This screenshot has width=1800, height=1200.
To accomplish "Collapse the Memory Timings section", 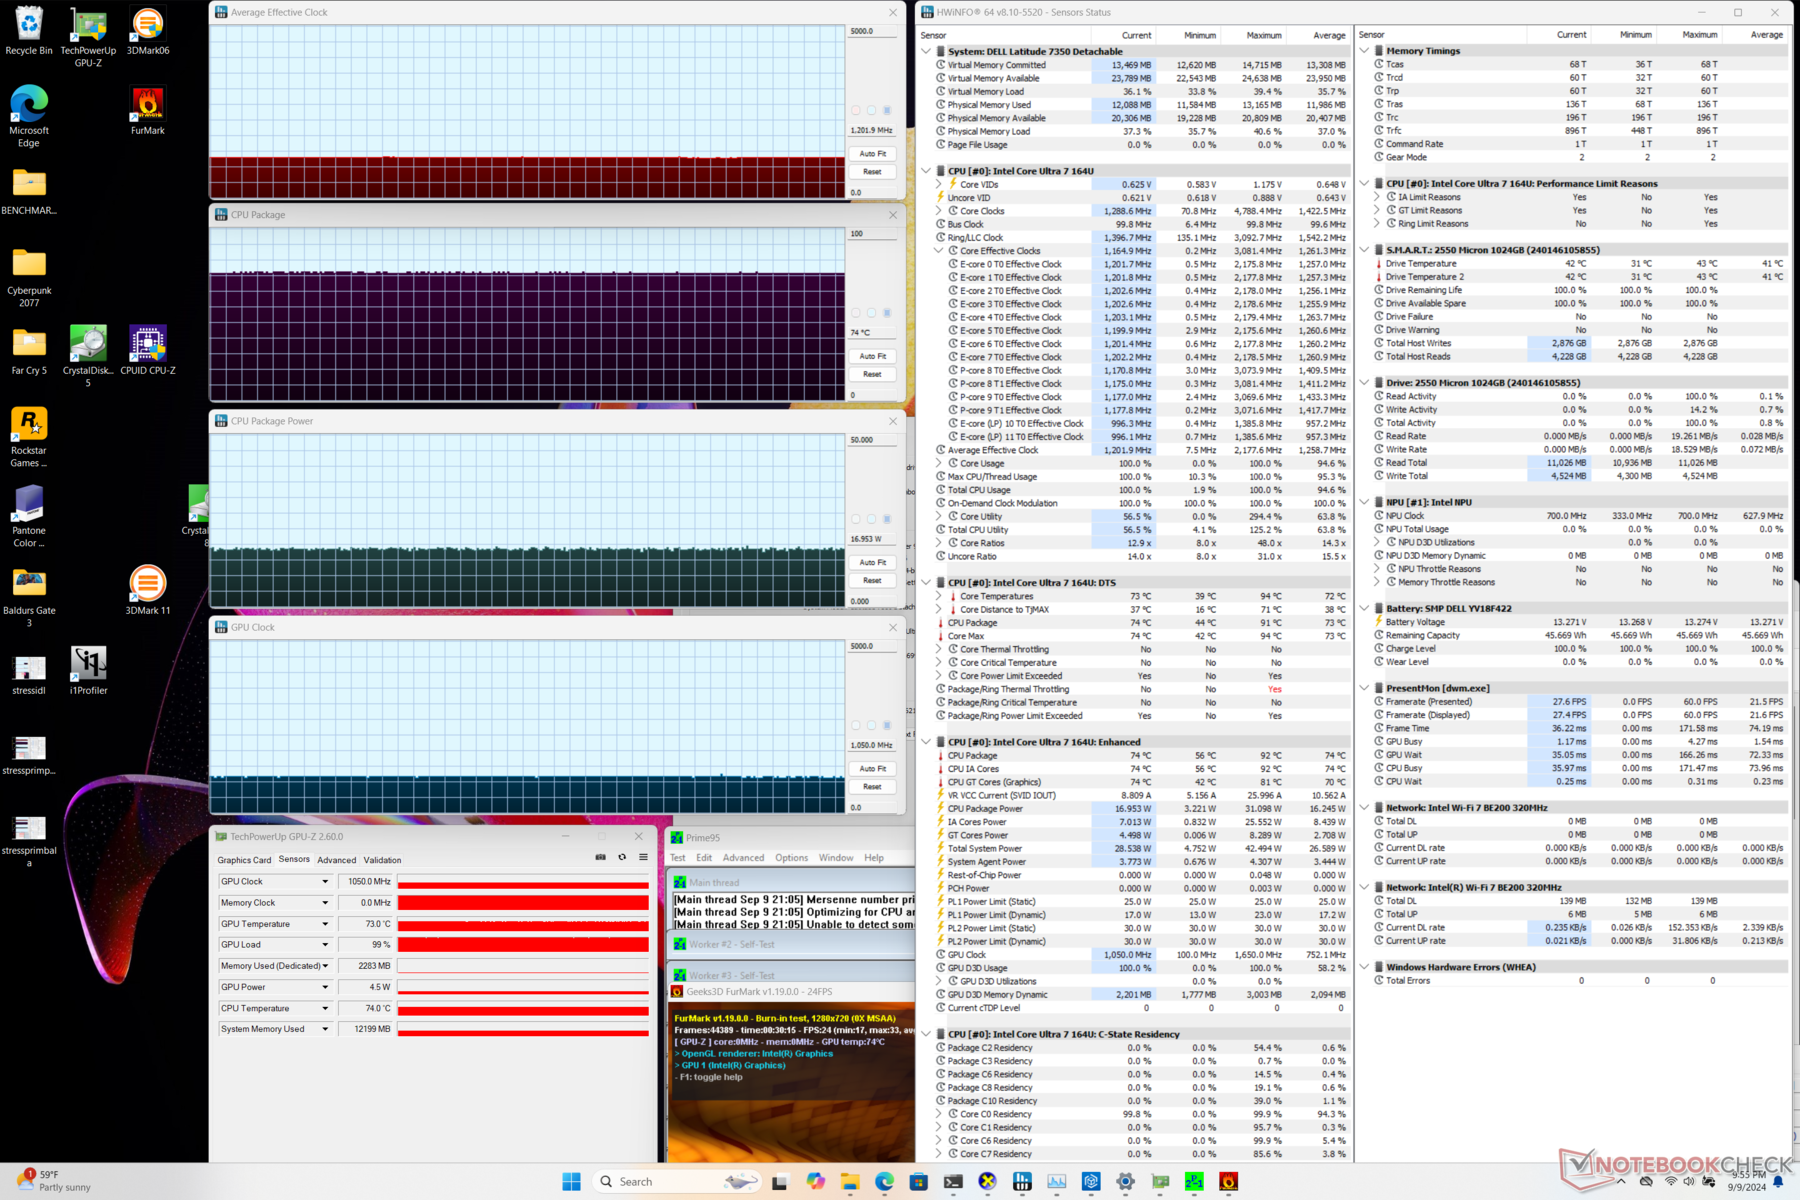I will 1364,50.
